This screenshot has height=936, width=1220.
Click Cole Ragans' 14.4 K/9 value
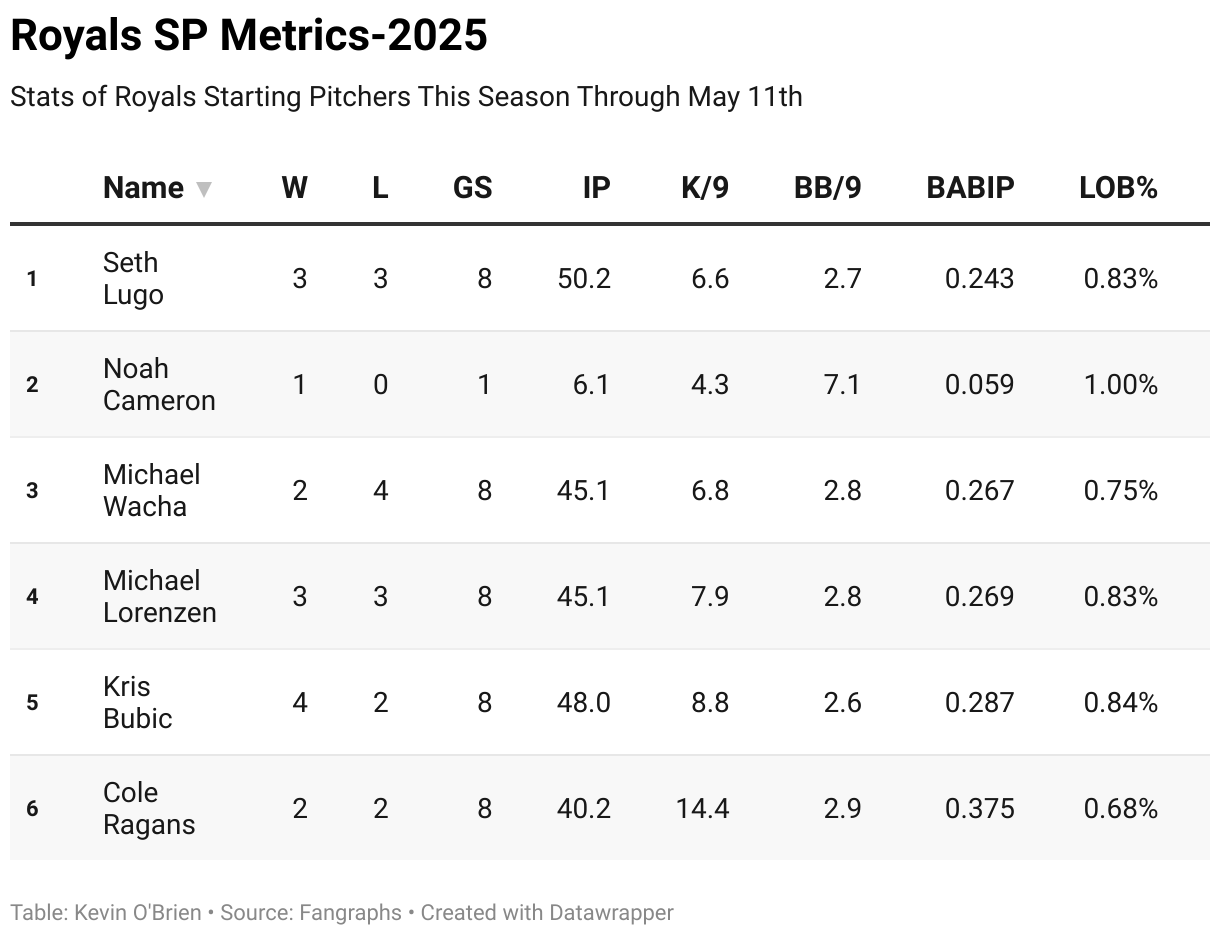click(x=702, y=808)
